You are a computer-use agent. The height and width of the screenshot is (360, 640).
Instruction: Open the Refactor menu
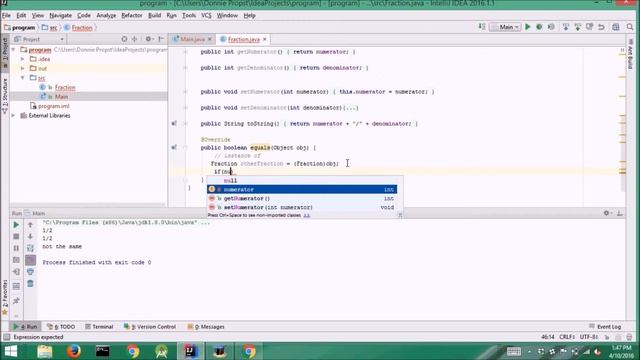point(132,16)
